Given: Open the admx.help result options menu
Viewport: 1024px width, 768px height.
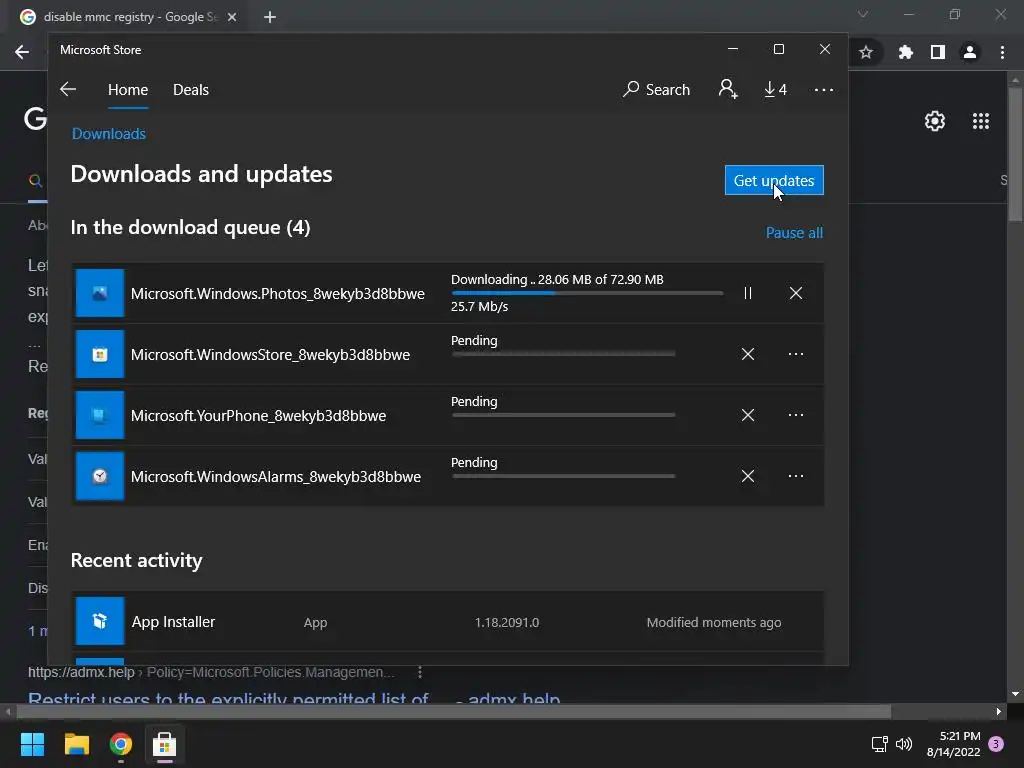Looking at the screenshot, I should click(x=420, y=672).
